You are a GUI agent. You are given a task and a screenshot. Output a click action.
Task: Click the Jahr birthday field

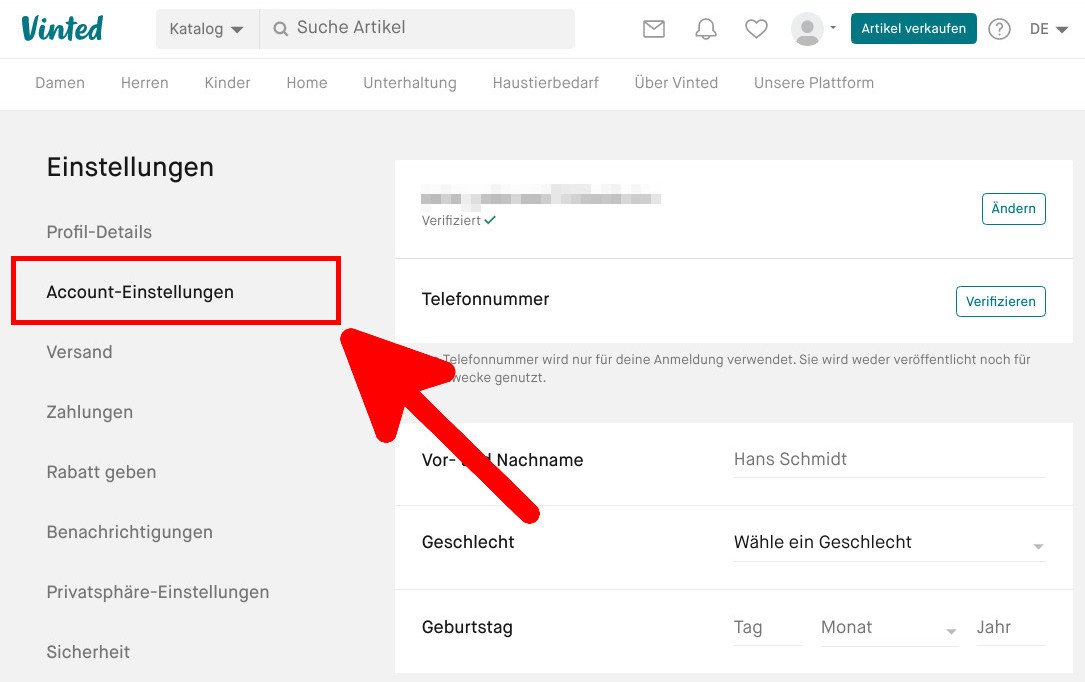coord(1010,627)
